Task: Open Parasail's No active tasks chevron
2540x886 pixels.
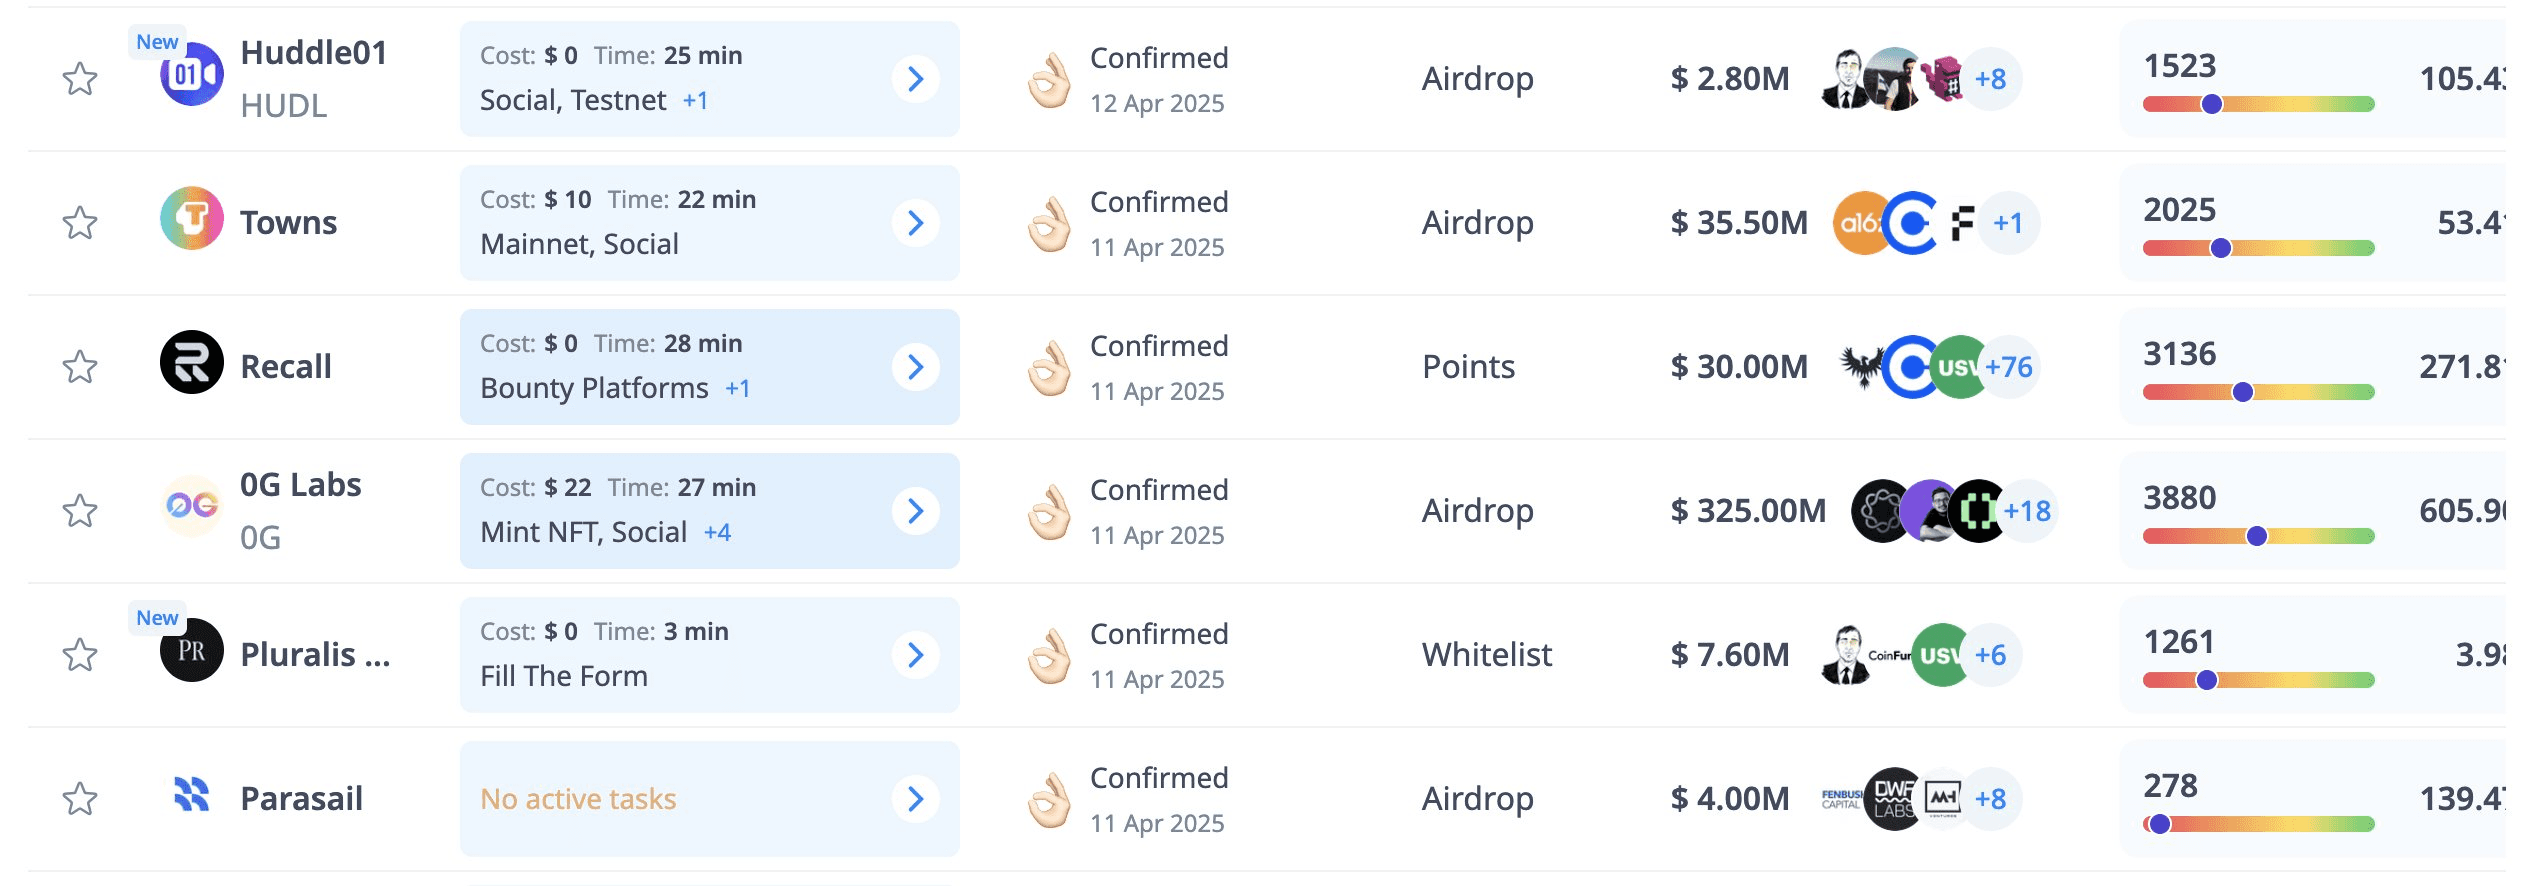Action: click(x=915, y=799)
